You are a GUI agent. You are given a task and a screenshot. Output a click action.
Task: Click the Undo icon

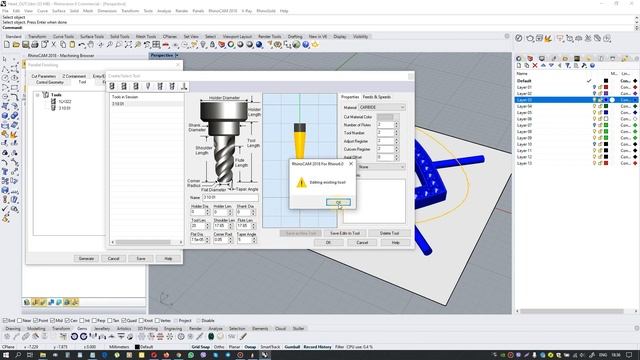coord(82,44)
